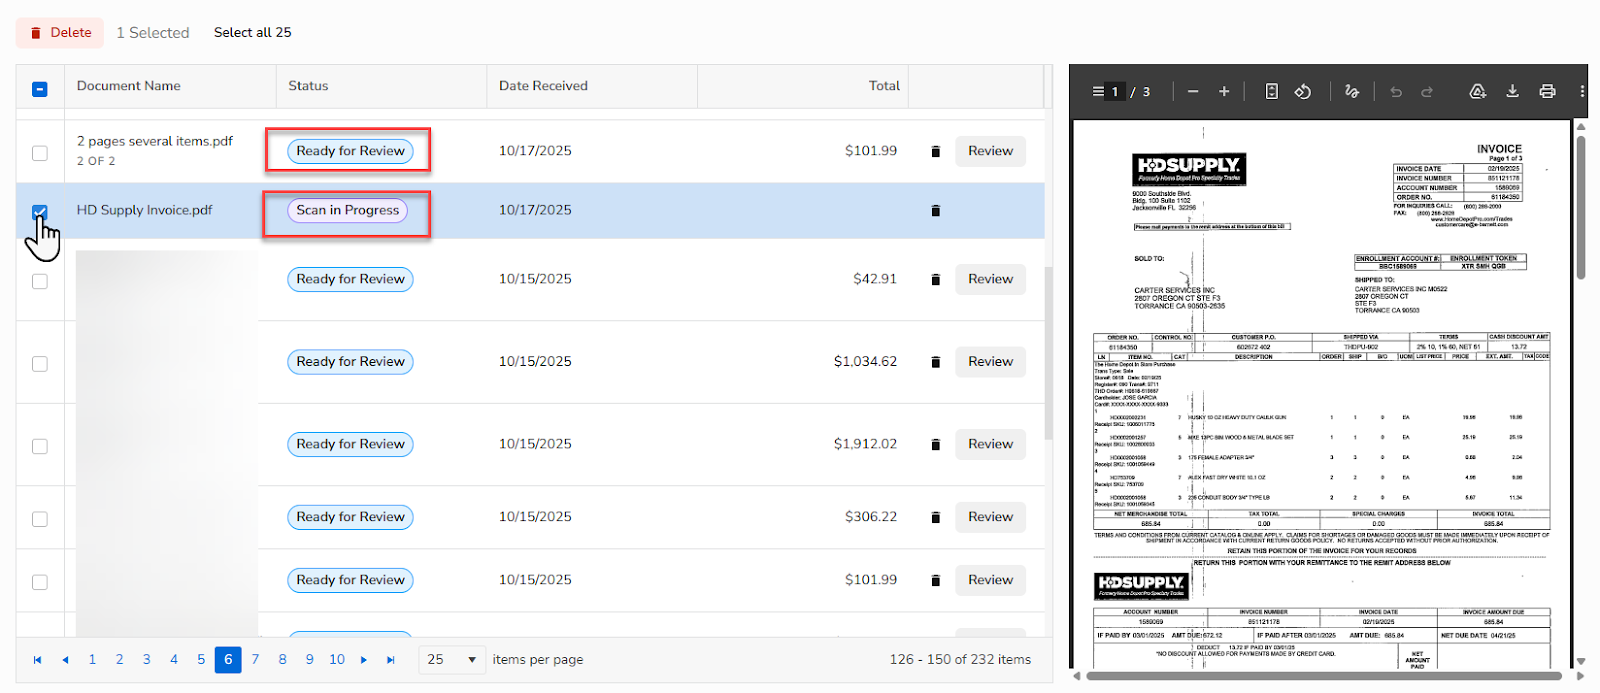The width and height of the screenshot is (1600, 693).
Task: Click the PDF viewer vertical scrollbar
Action: [1581, 207]
